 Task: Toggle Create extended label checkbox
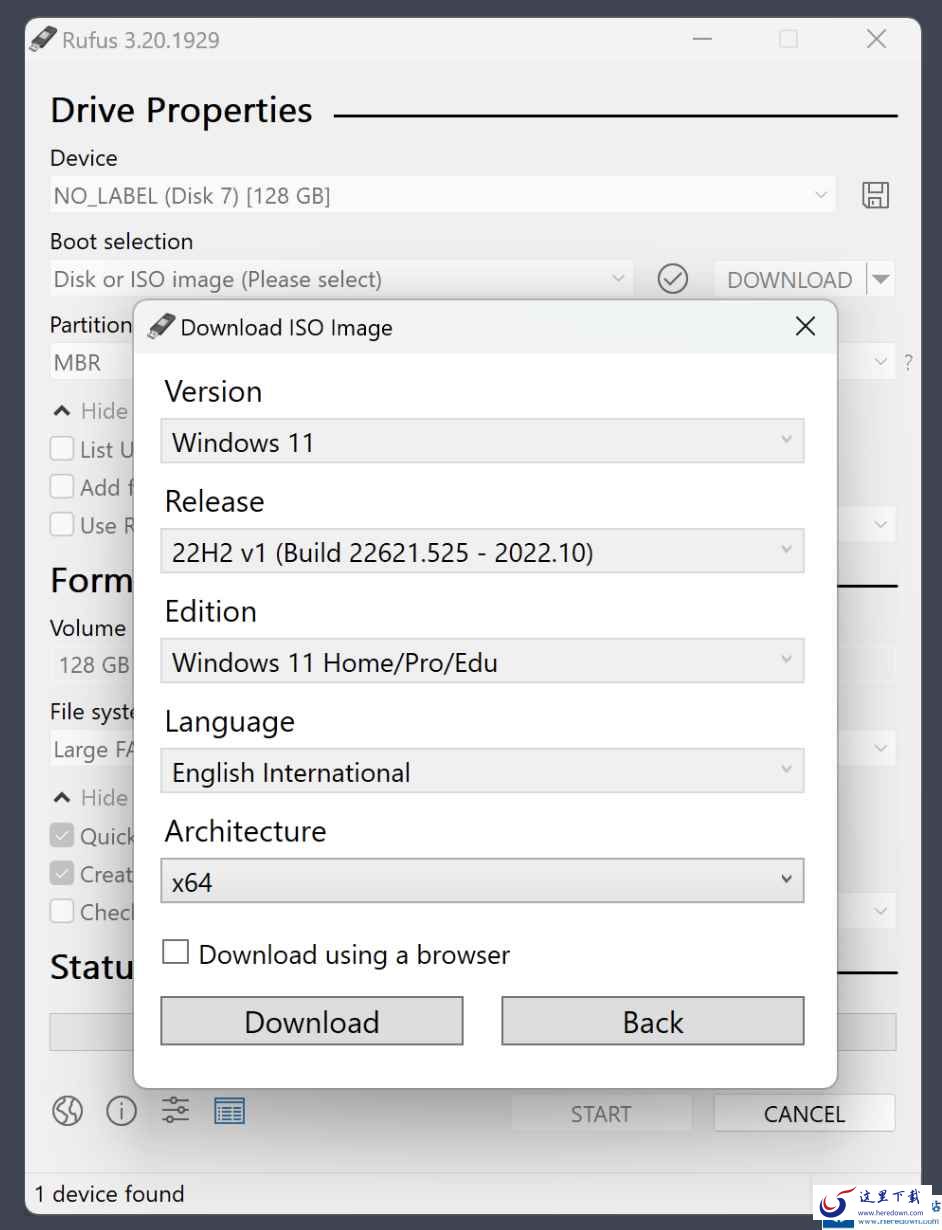point(62,873)
